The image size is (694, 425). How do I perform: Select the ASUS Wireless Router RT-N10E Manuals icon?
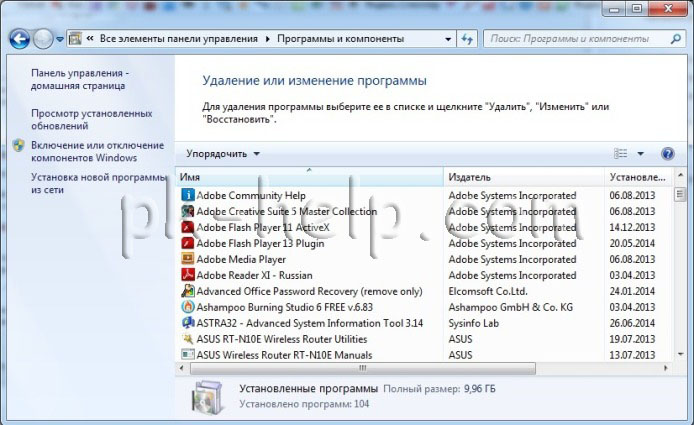coord(188,354)
